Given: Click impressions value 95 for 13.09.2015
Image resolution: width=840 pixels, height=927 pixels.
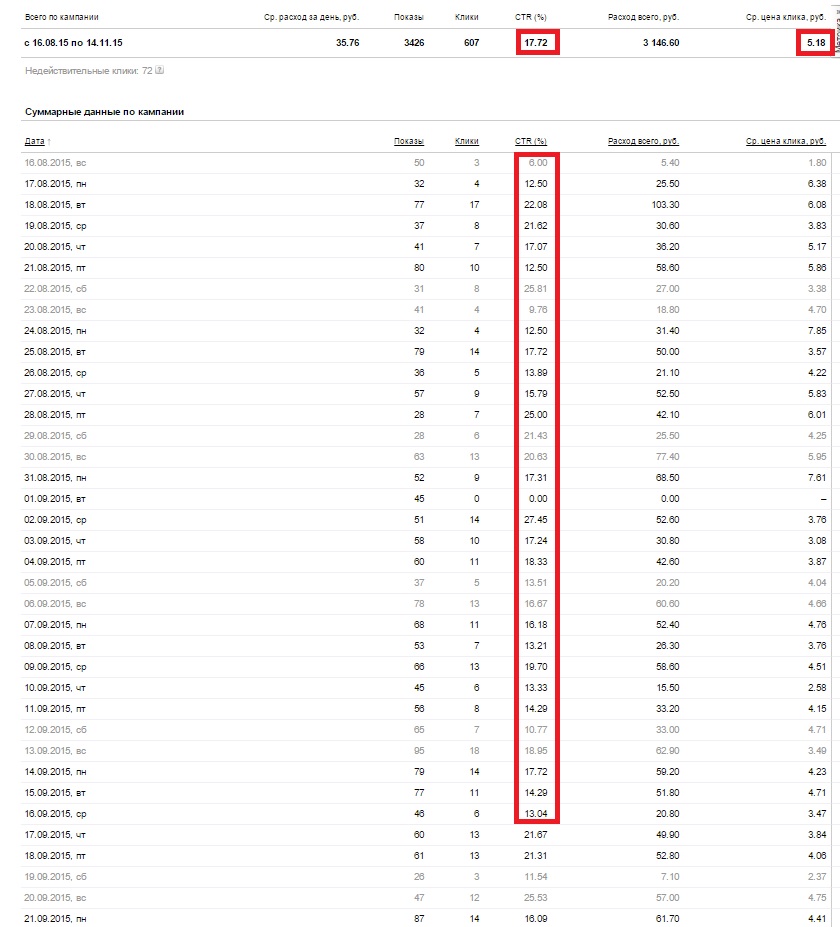Looking at the screenshot, I should pyautogui.click(x=419, y=750).
